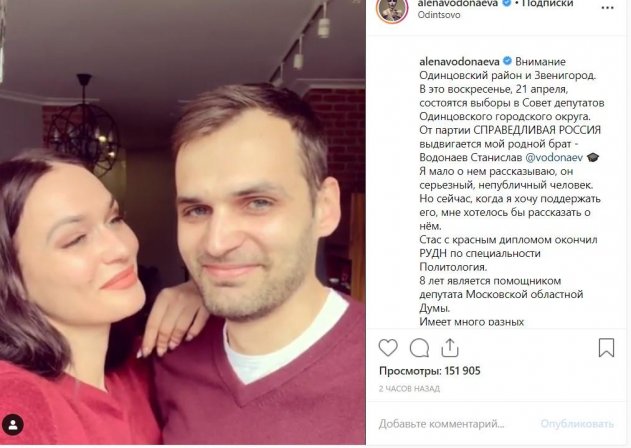This screenshot has height=448, width=631.
Task: Open the Odintsovo location link
Action: 439,15
